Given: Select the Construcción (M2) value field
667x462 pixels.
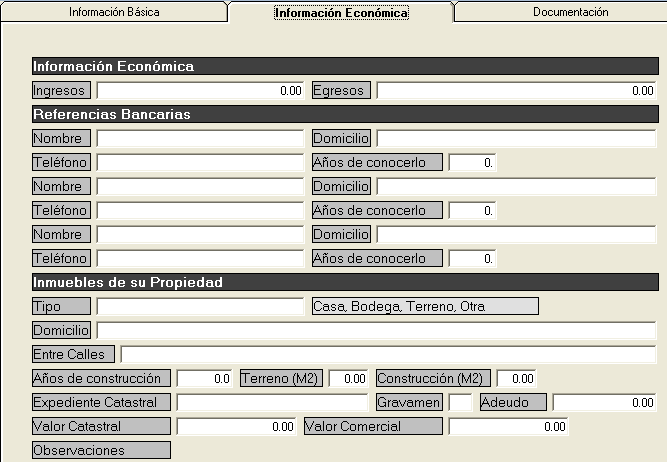Looking at the screenshot, I should coord(517,379).
